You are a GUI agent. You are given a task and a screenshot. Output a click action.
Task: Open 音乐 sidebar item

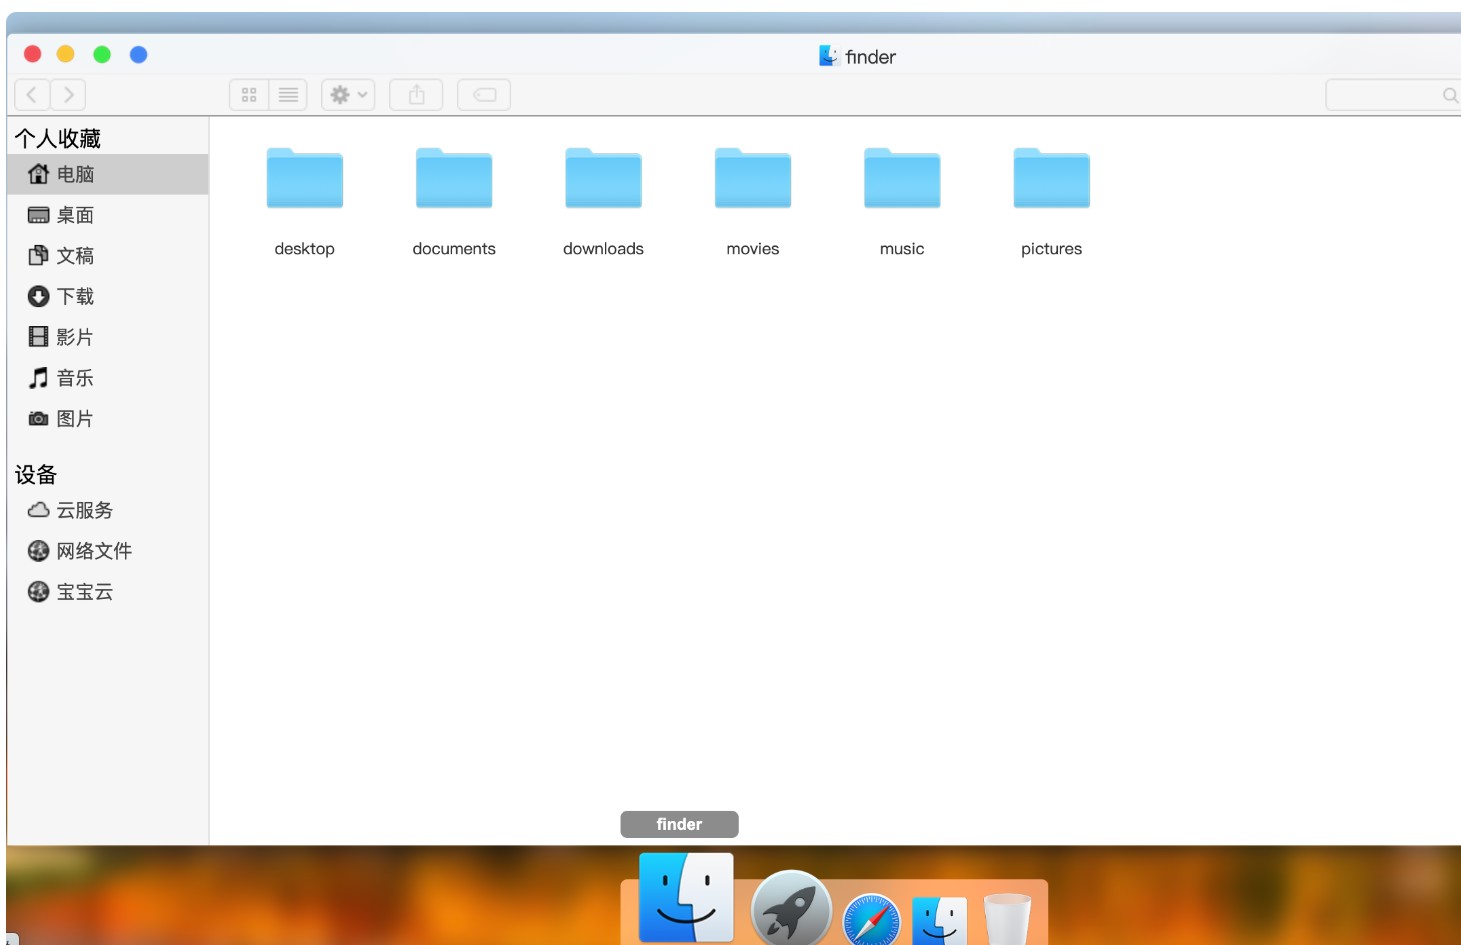[x=74, y=378]
